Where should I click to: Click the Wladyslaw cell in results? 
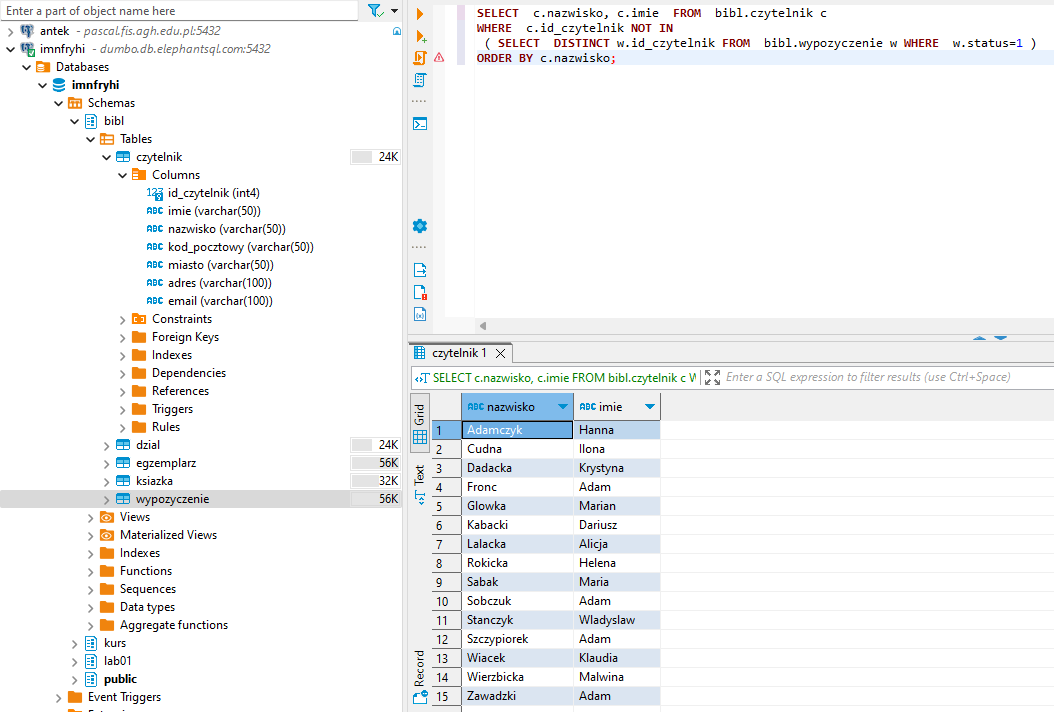pos(617,620)
